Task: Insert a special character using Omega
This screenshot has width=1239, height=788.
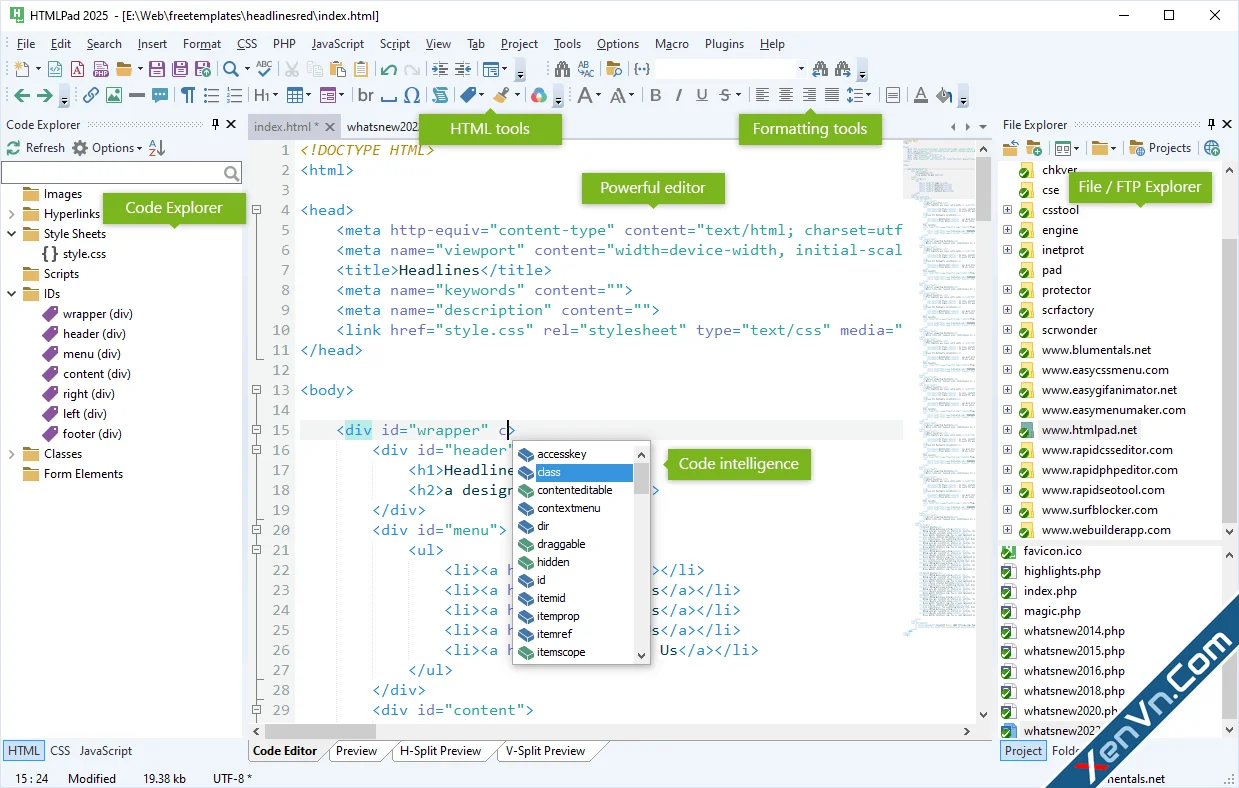Action: pyautogui.click(x=411, y=95)
